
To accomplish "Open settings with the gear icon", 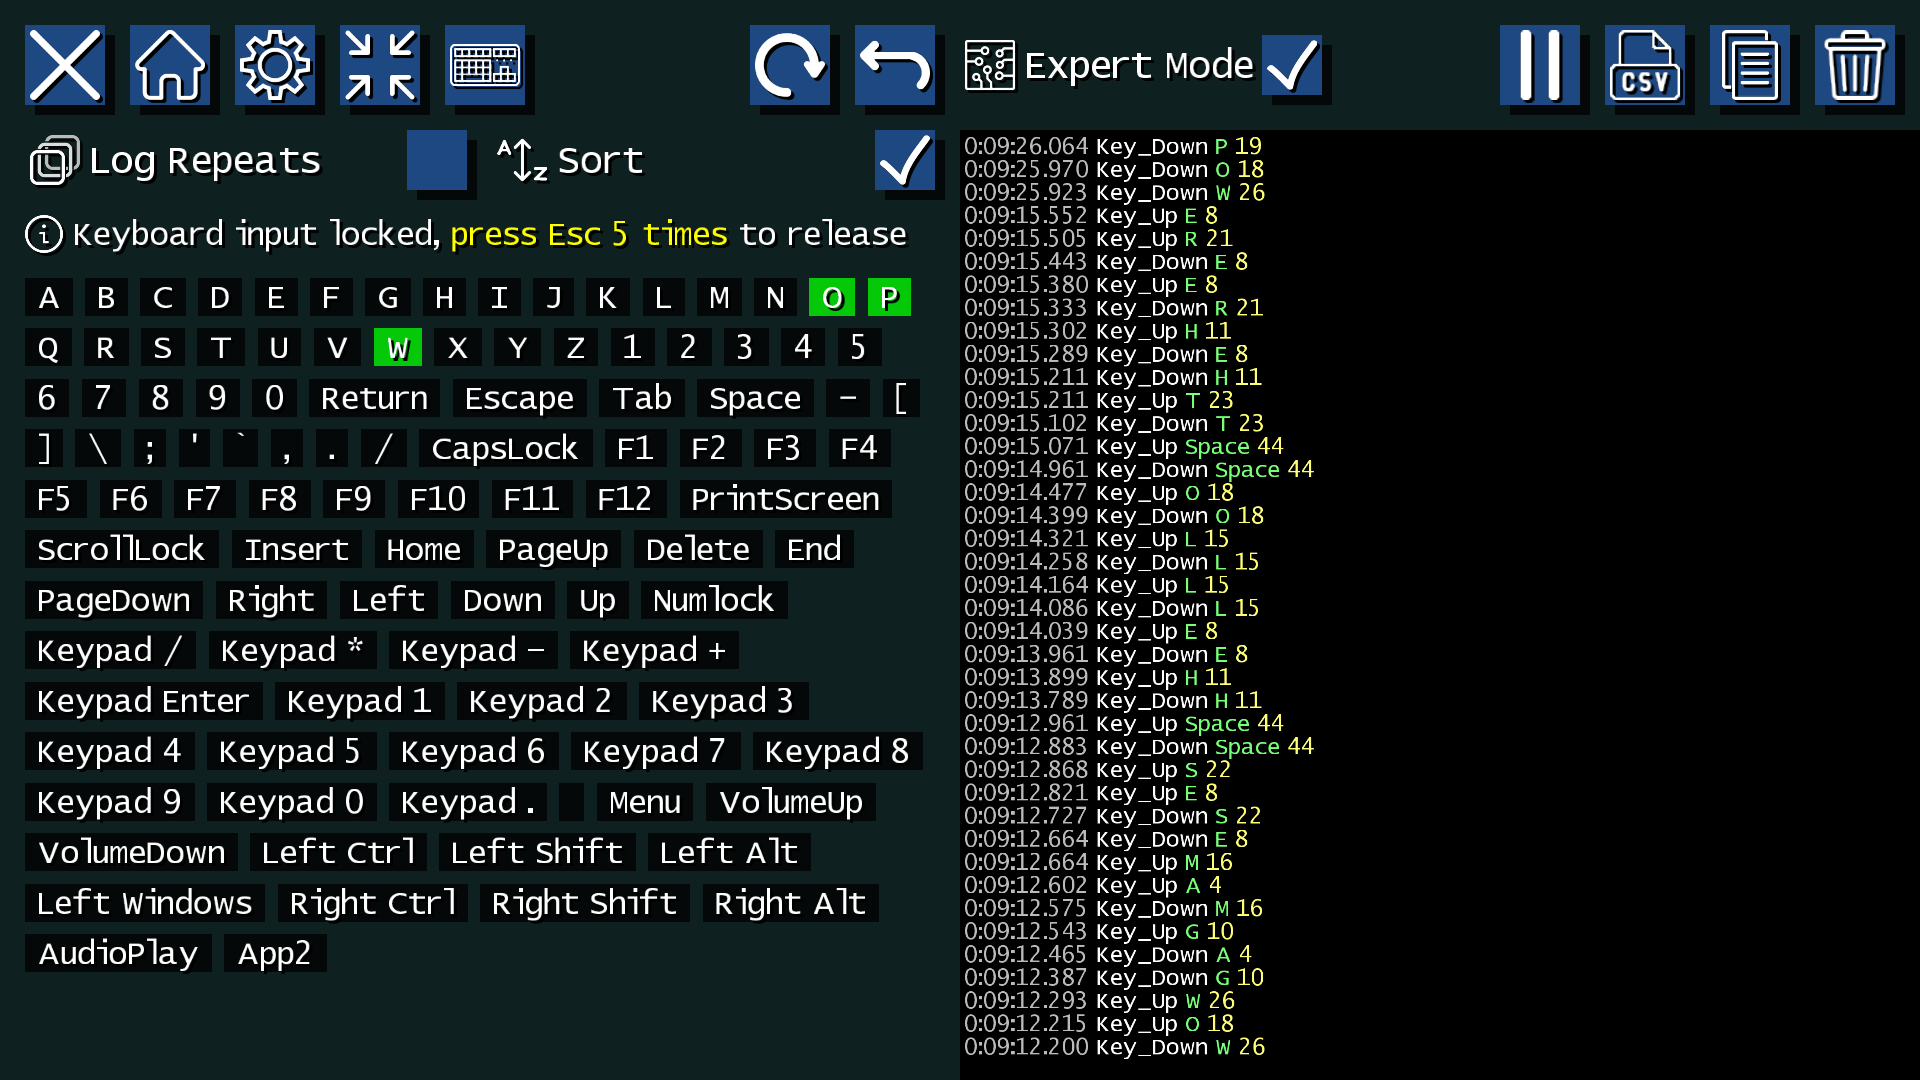I will click(x=275, y=65).
